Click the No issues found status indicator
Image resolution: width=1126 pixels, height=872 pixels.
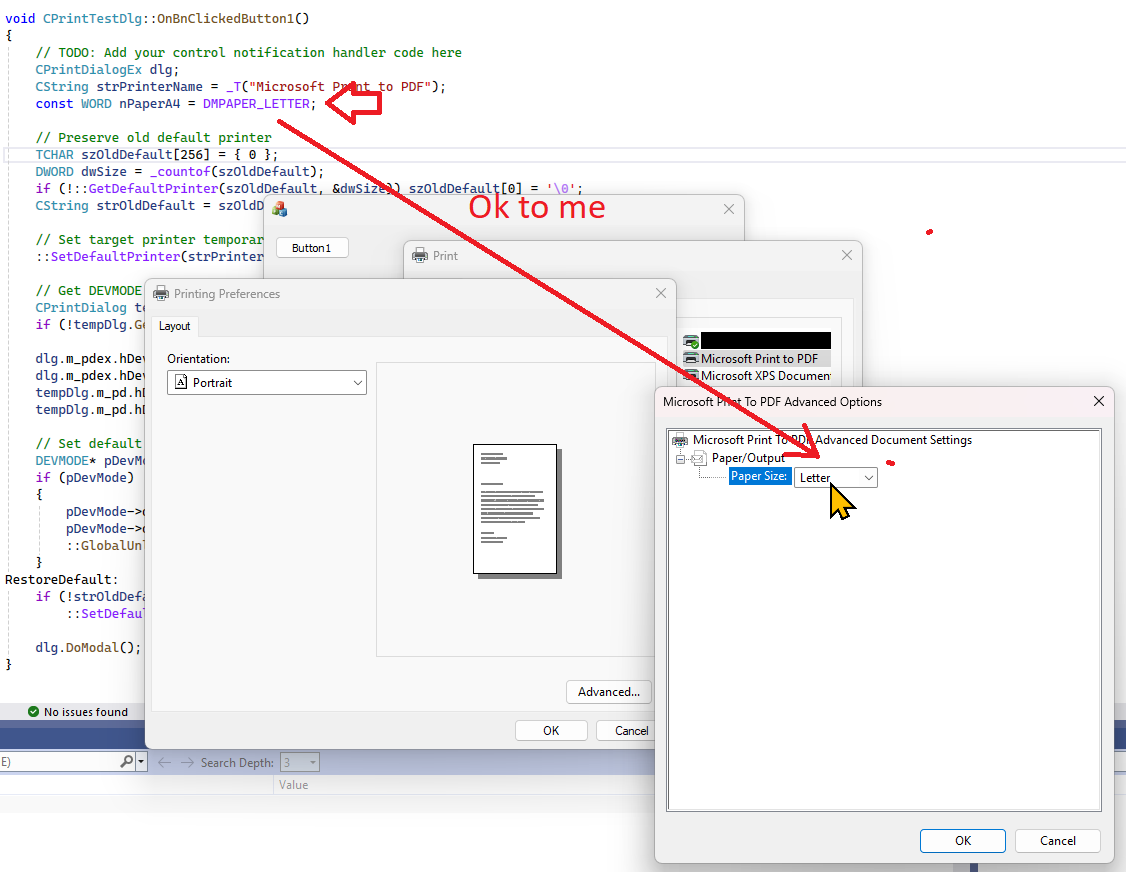pos(78,712)
